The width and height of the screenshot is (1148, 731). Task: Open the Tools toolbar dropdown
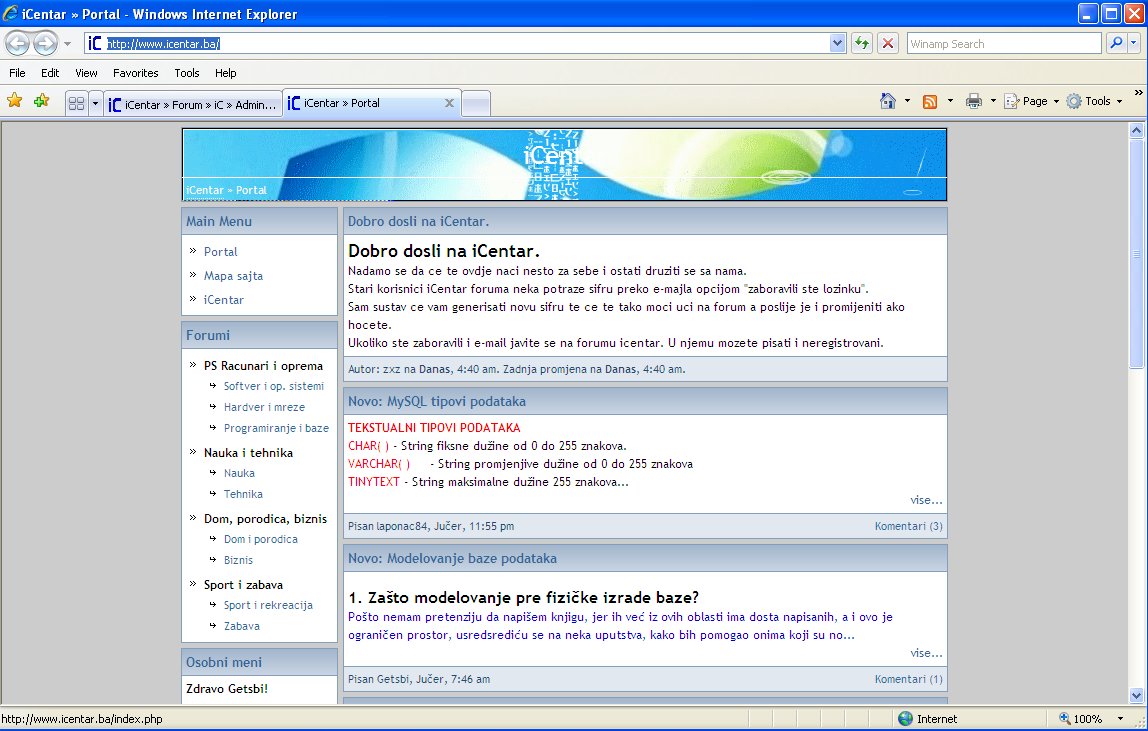click(x=1095, y=101)
